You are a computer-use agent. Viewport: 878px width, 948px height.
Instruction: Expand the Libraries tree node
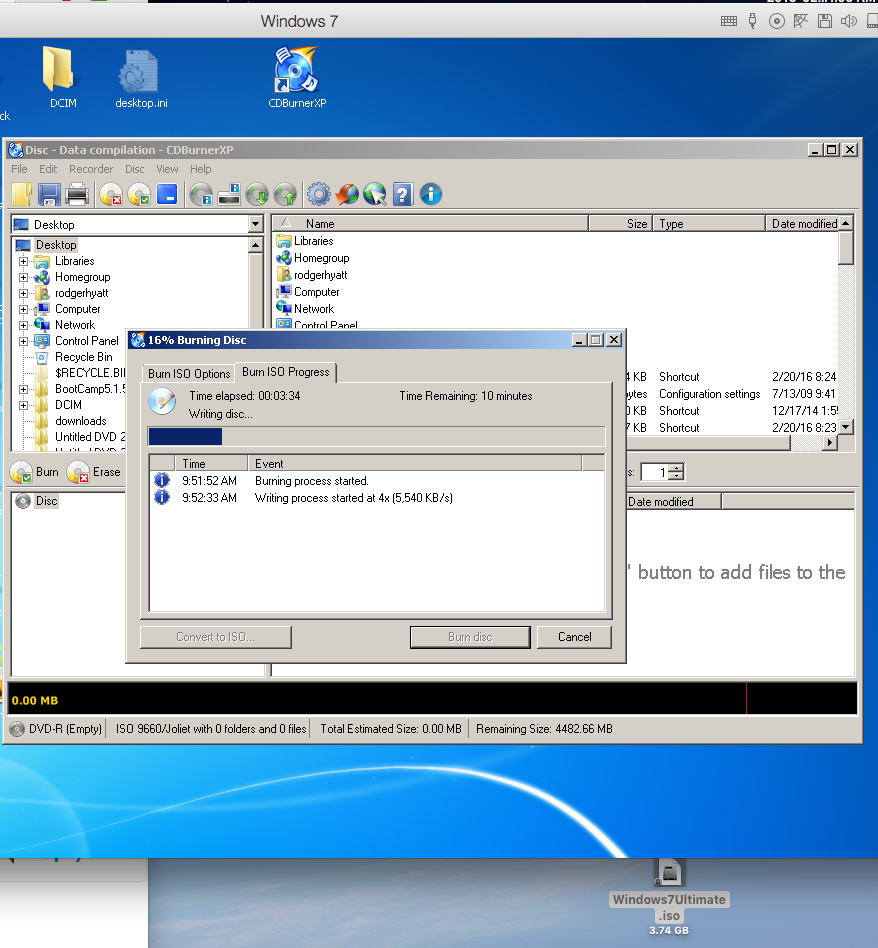point(24,261)
